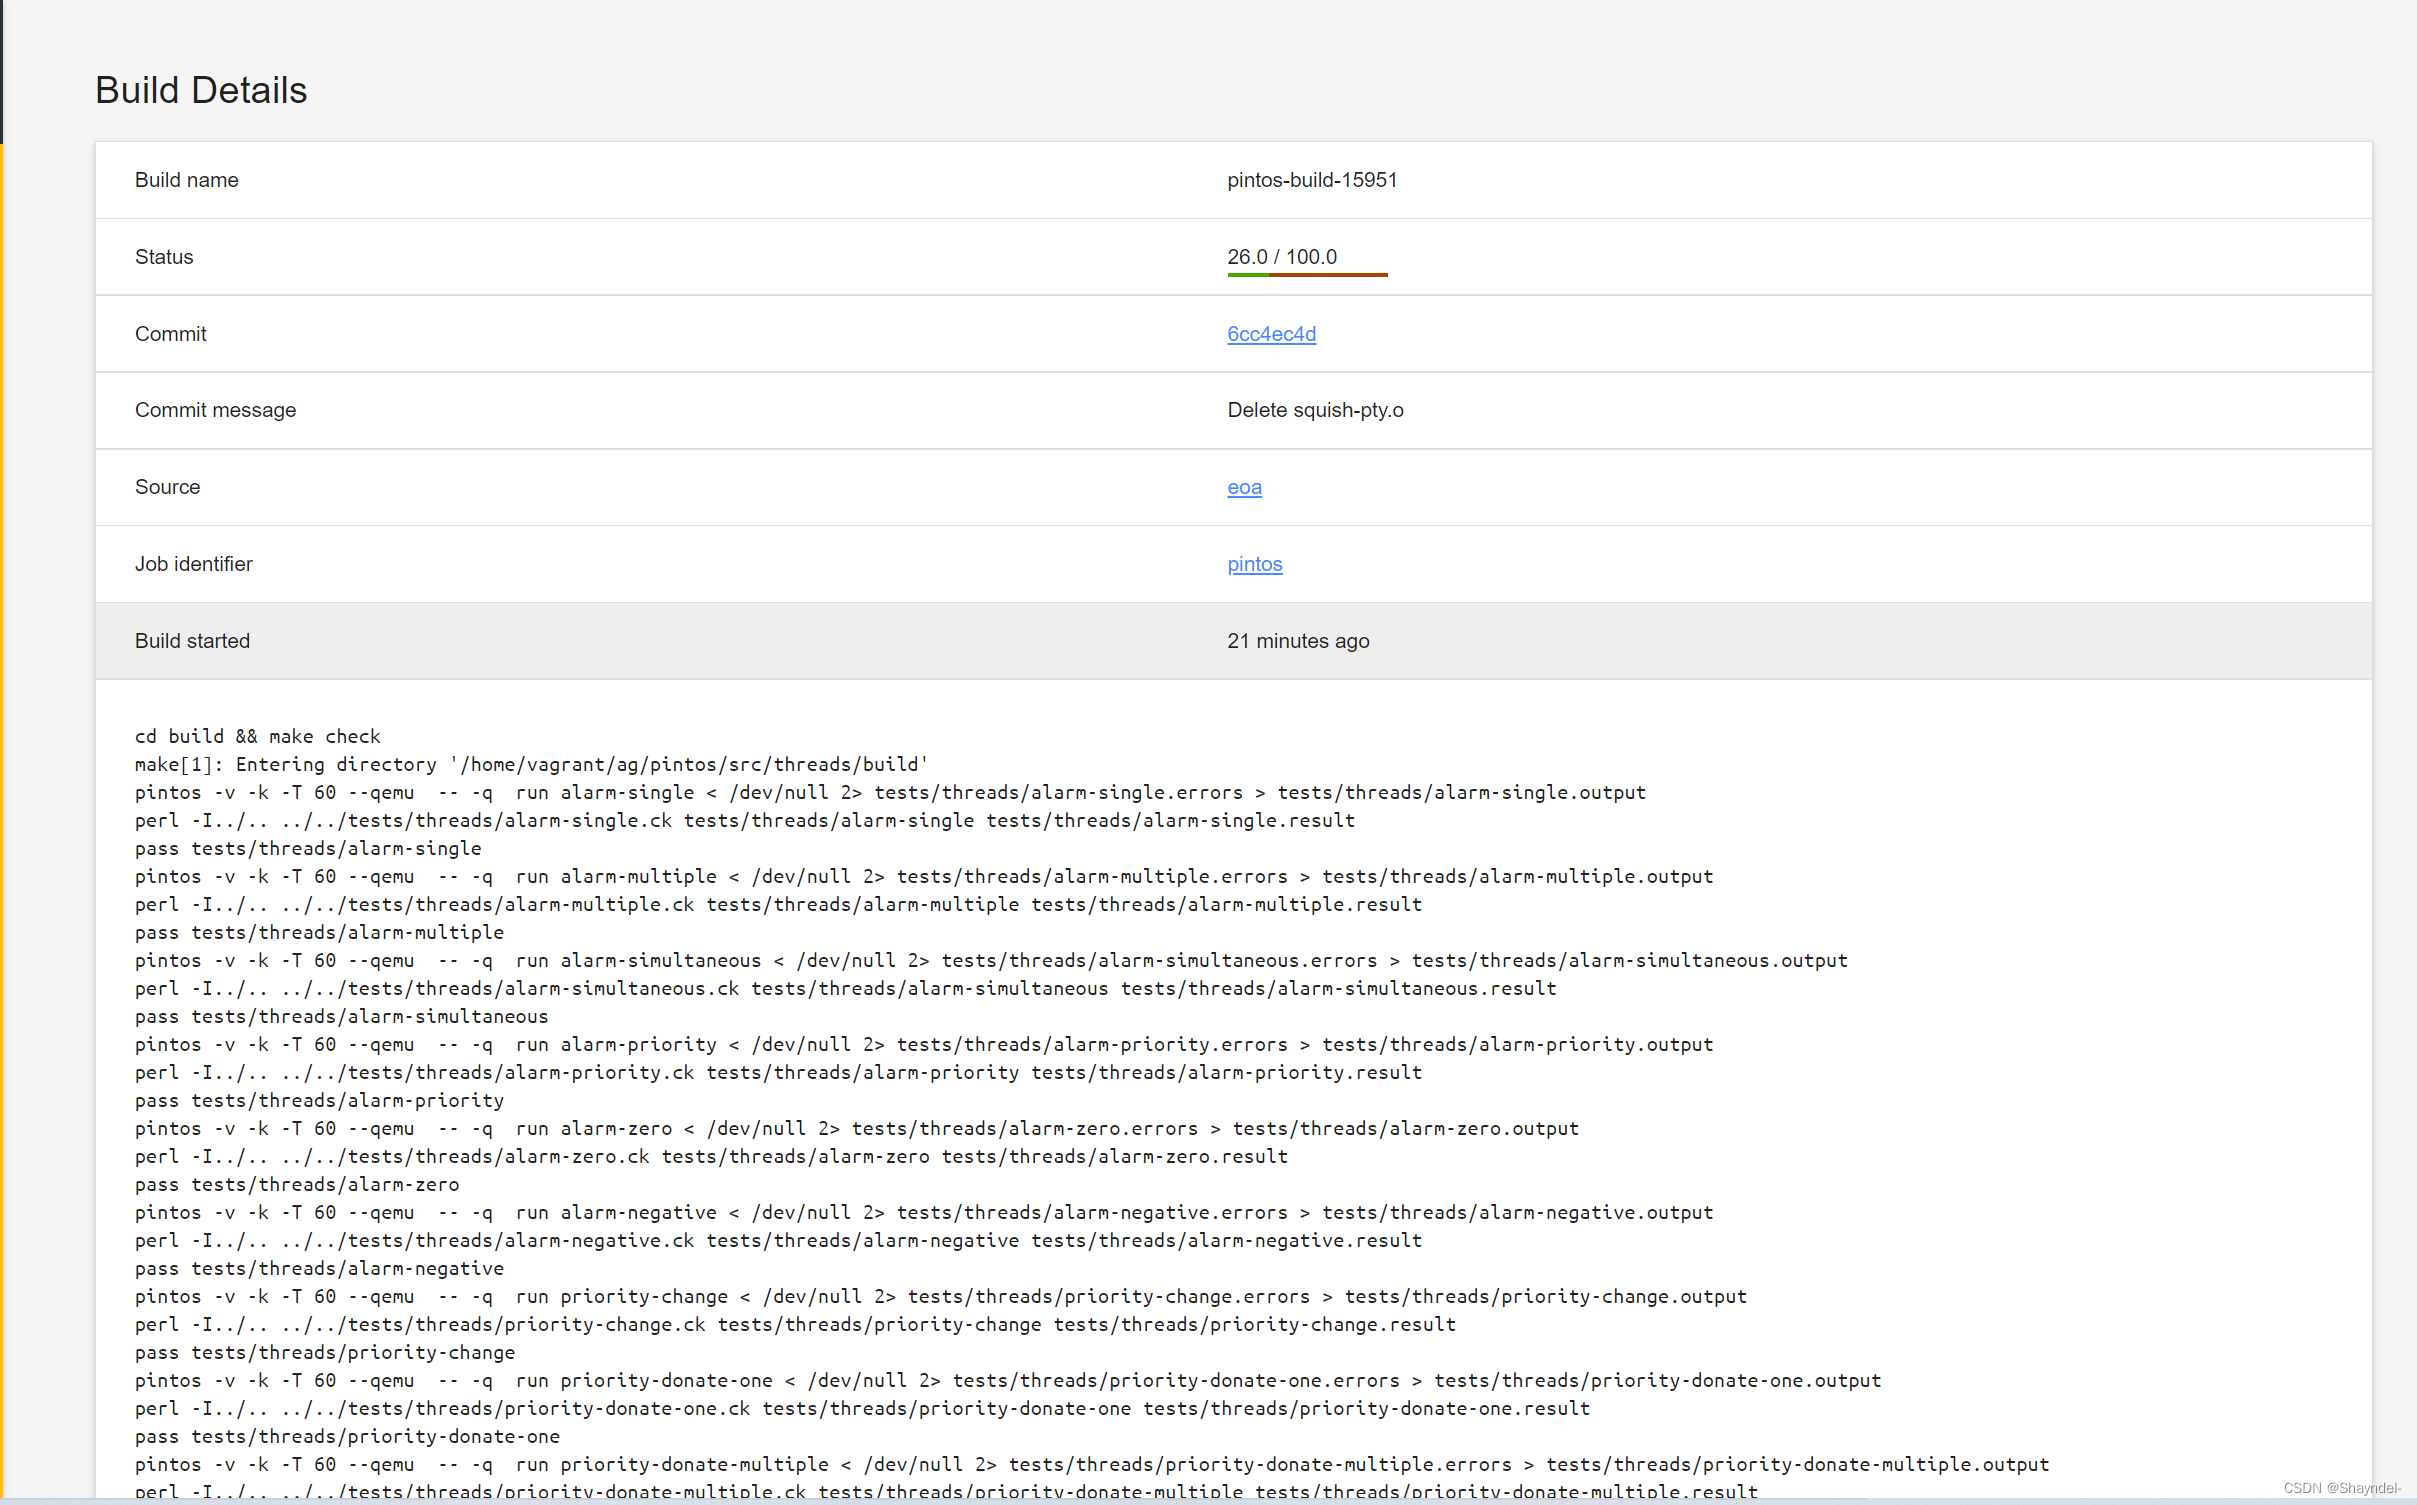Click the 'pass tests/threads/priority-donate-one' log line
This screenshot has height=1505, width=2417.
[x=347, y=1437]
